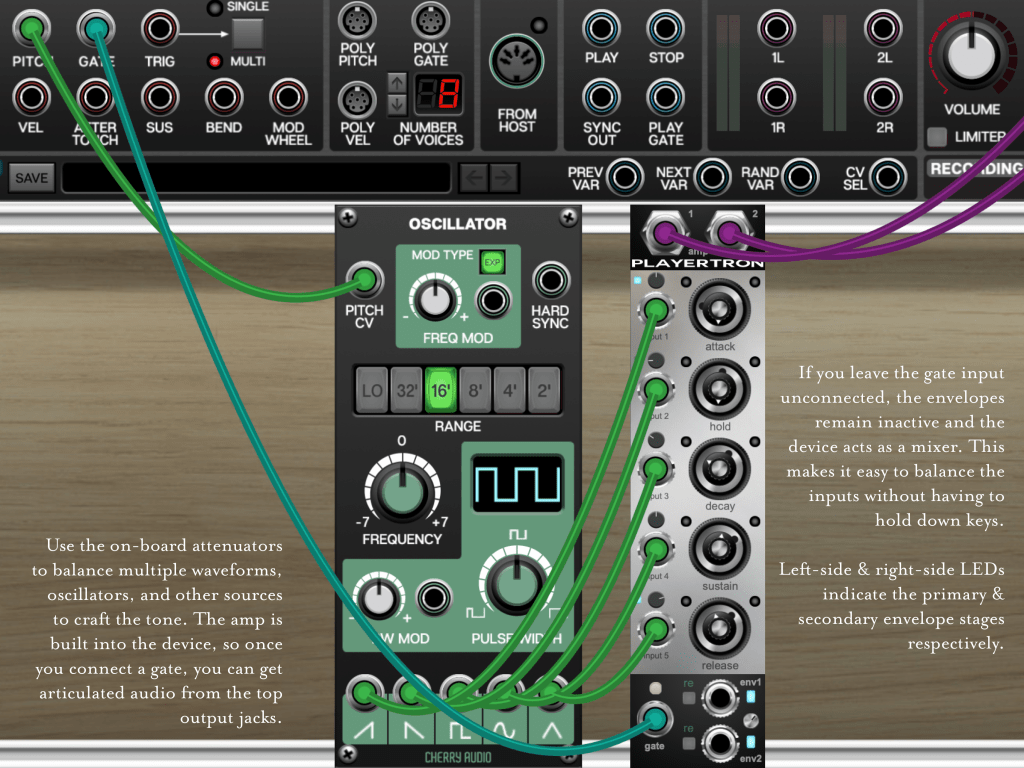Click the PLAY GATE jack
1024x768 pixels.
(x=665, y=98)
